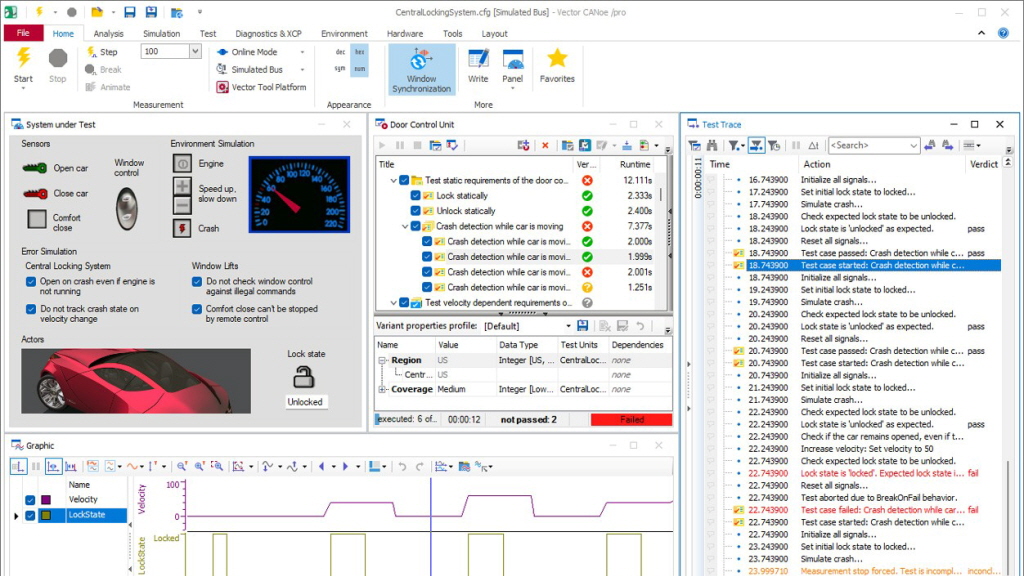Switch to the Simulation ribbon tab
The image size is (1024, 576).
(x=161, y=33)
